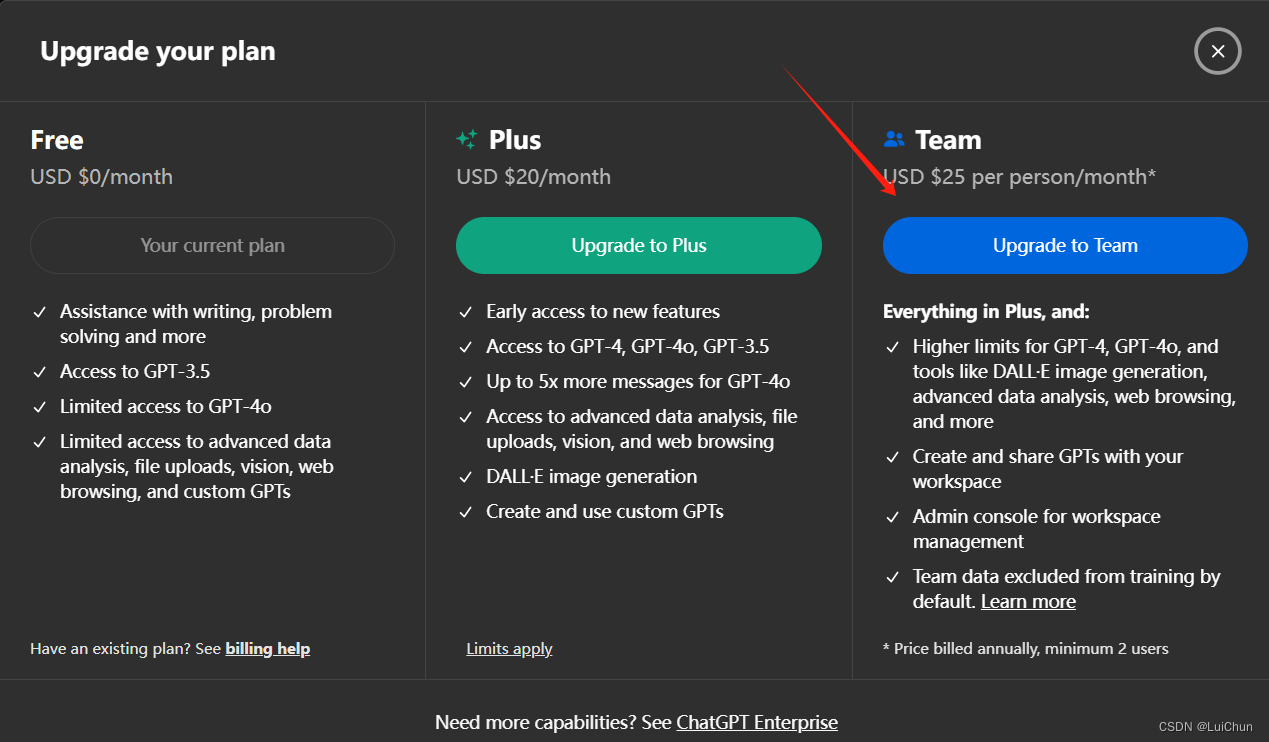Image resolution: width=1269 pixels, height=742 pixels.
Task: Click Plus plan advanced data analysis feature text
Action: [x=642, y=429]
